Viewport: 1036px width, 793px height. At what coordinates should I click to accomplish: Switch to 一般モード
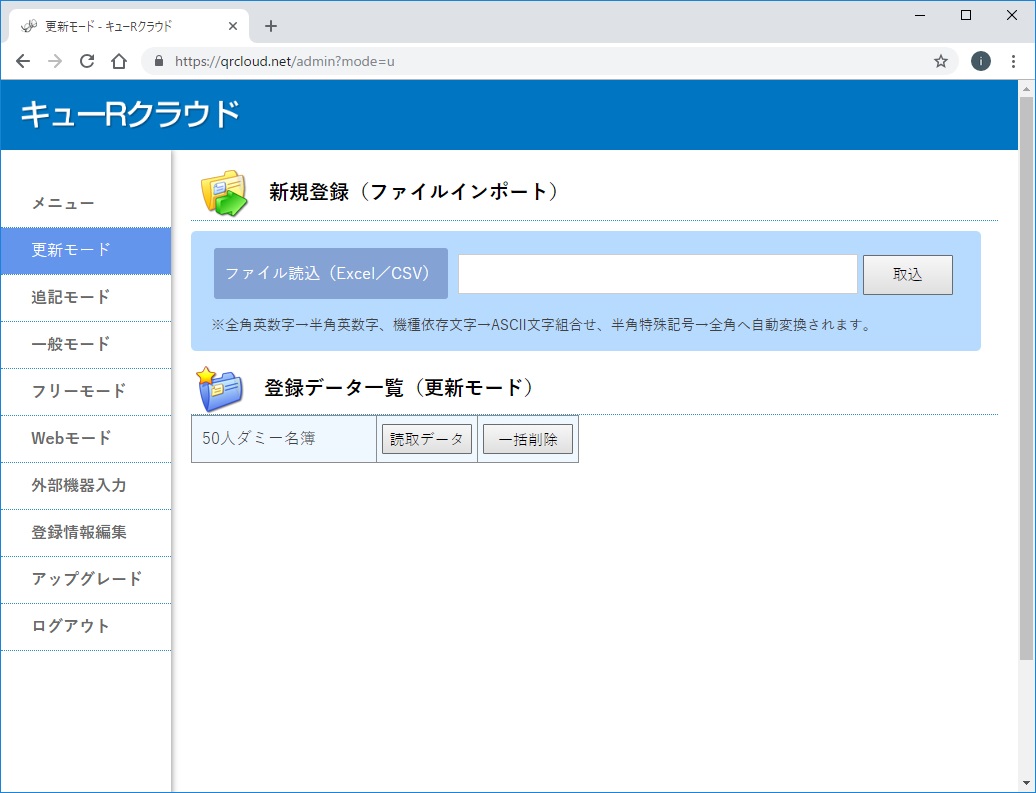pos(86,344)
